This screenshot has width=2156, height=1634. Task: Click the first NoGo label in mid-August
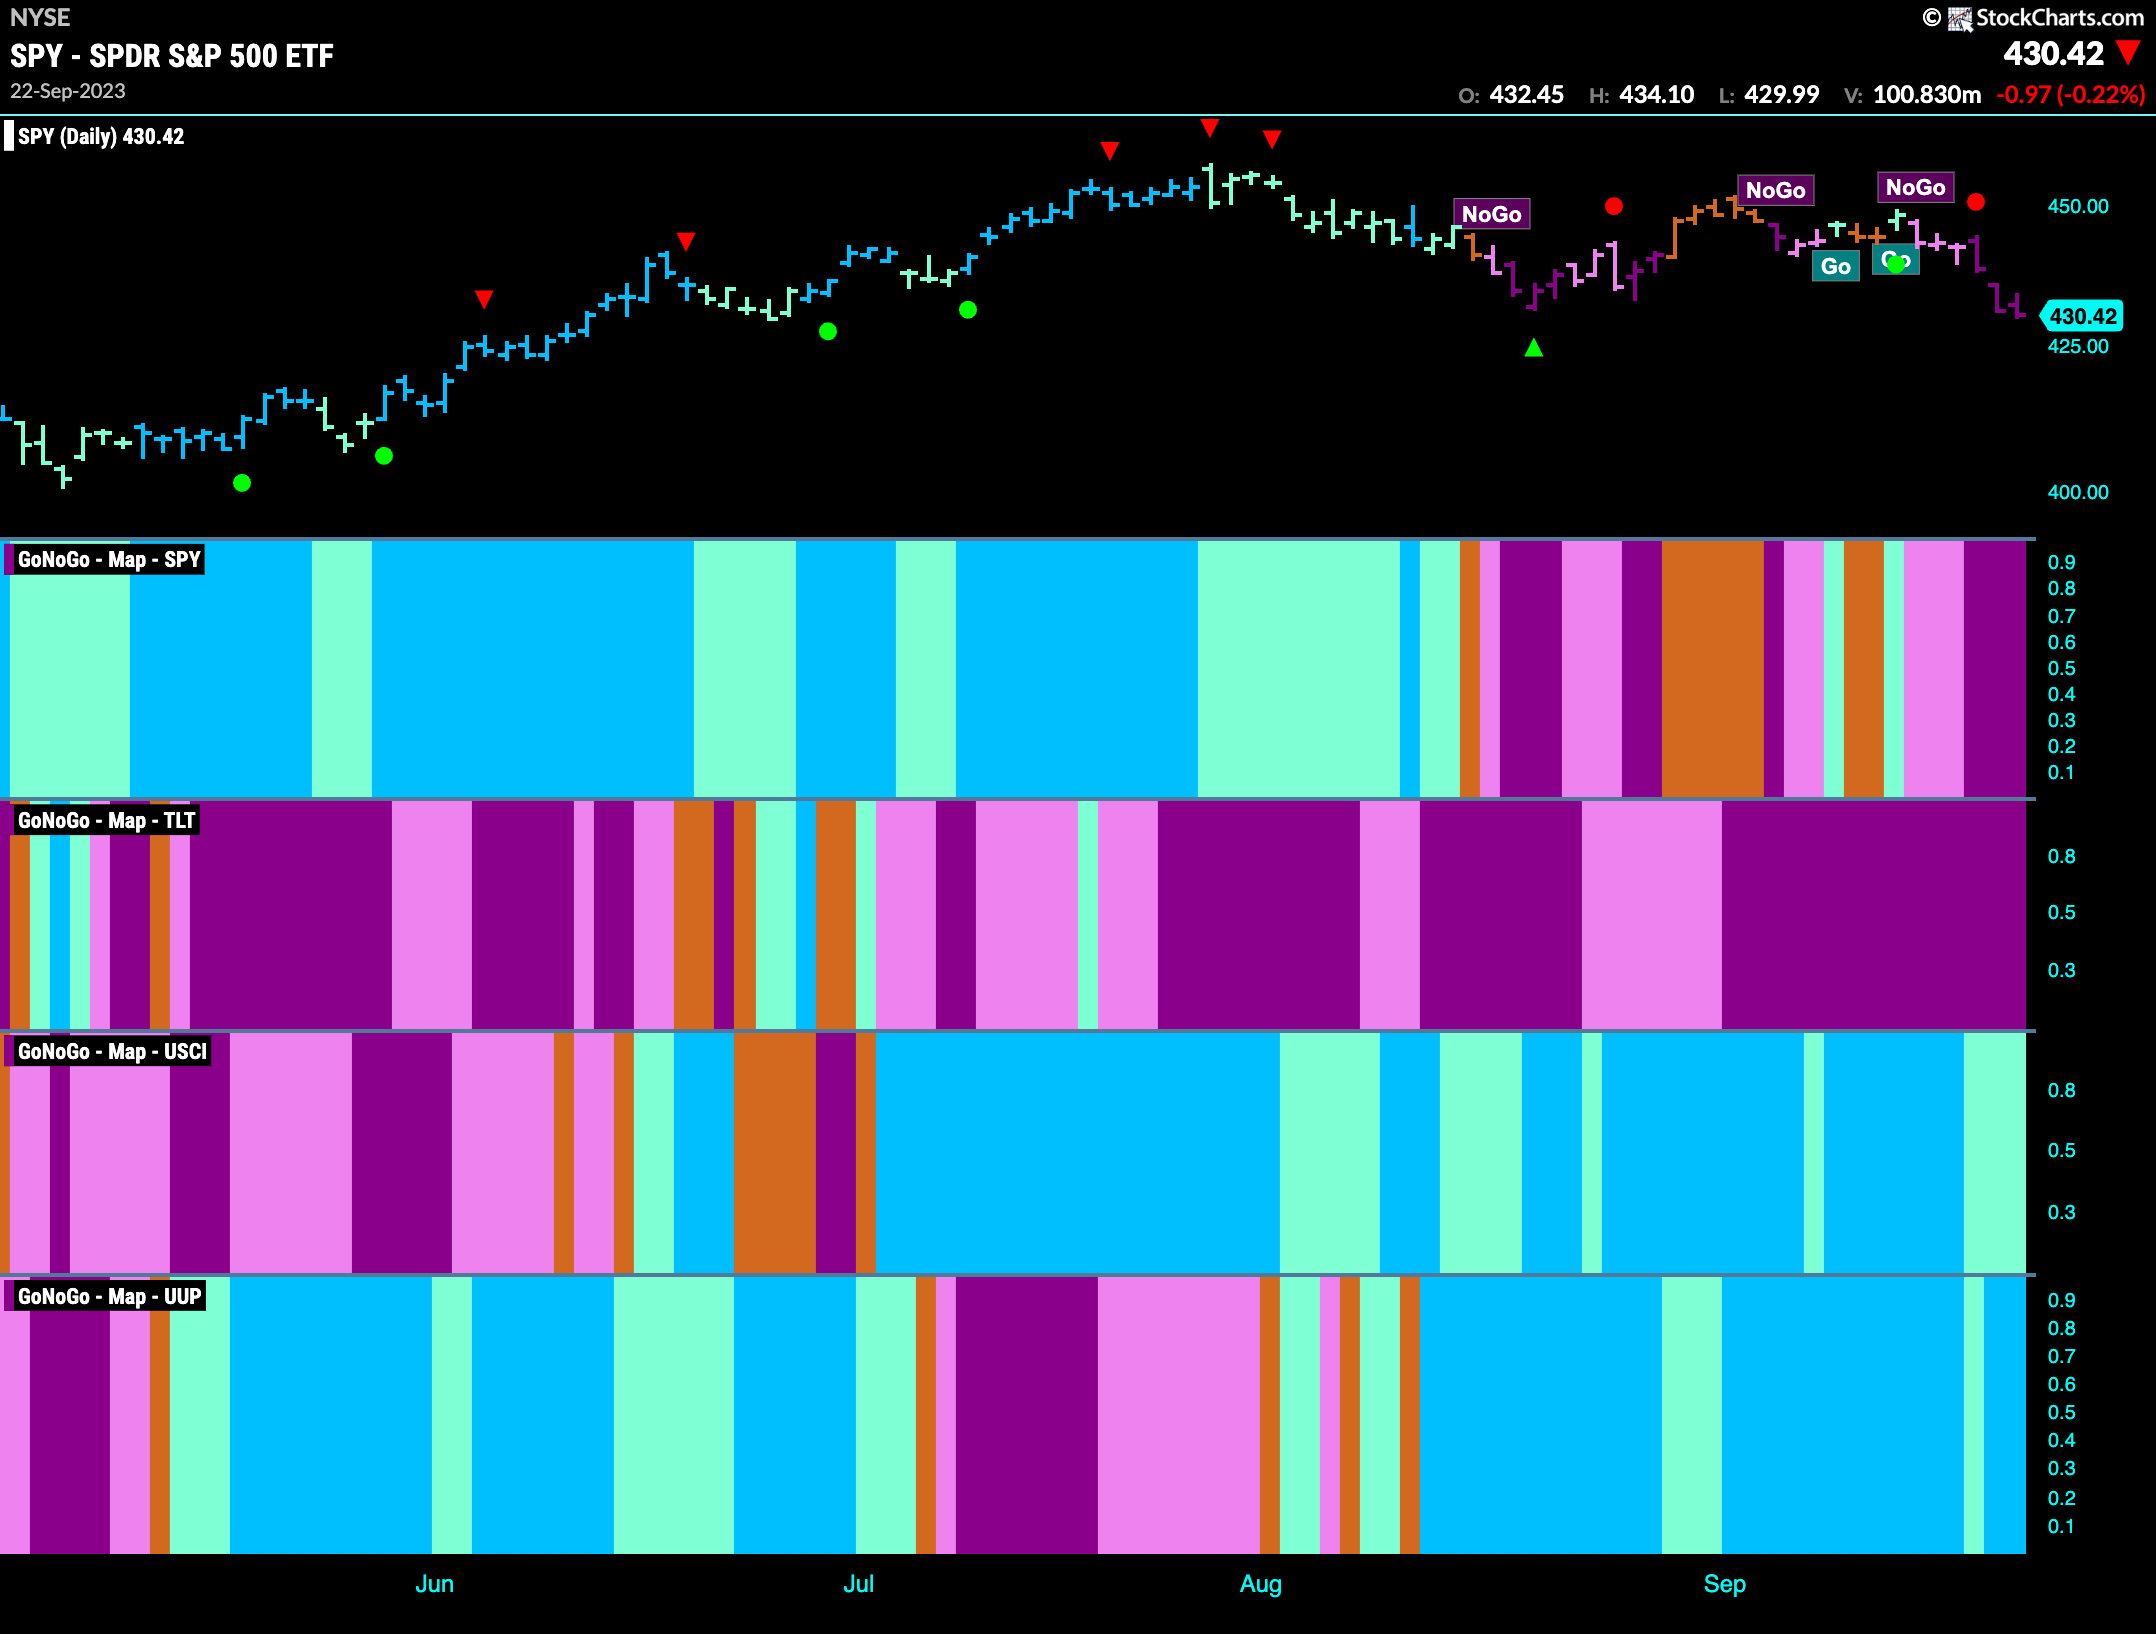1491,214
